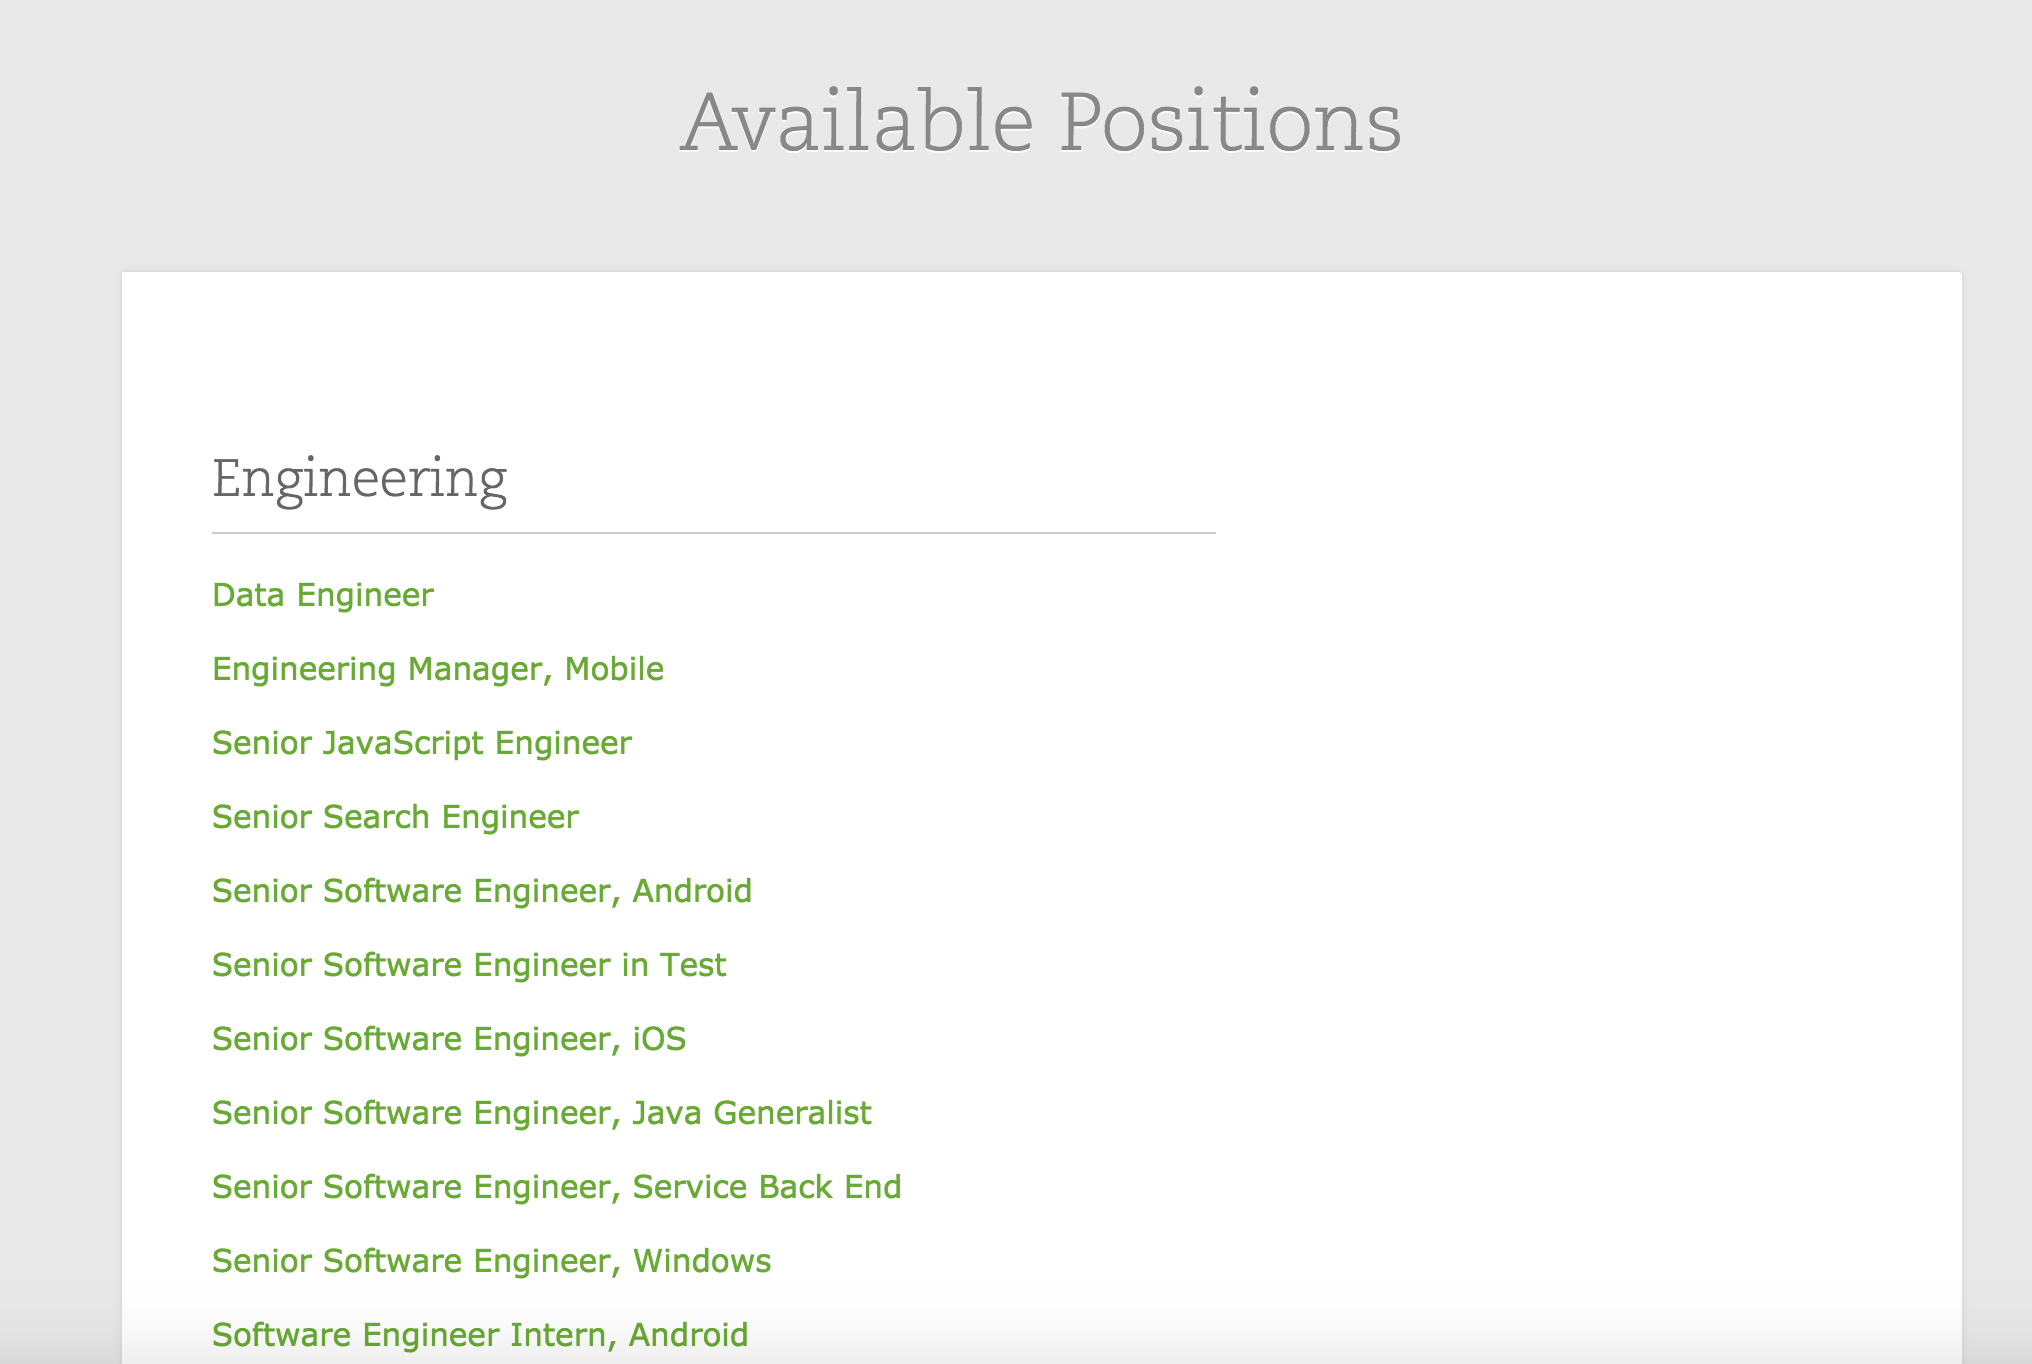This screenshot has height=1364, width=2032.
Task: Open Engineering Manager, Mobile position
Action: click(x=437, y=669)
